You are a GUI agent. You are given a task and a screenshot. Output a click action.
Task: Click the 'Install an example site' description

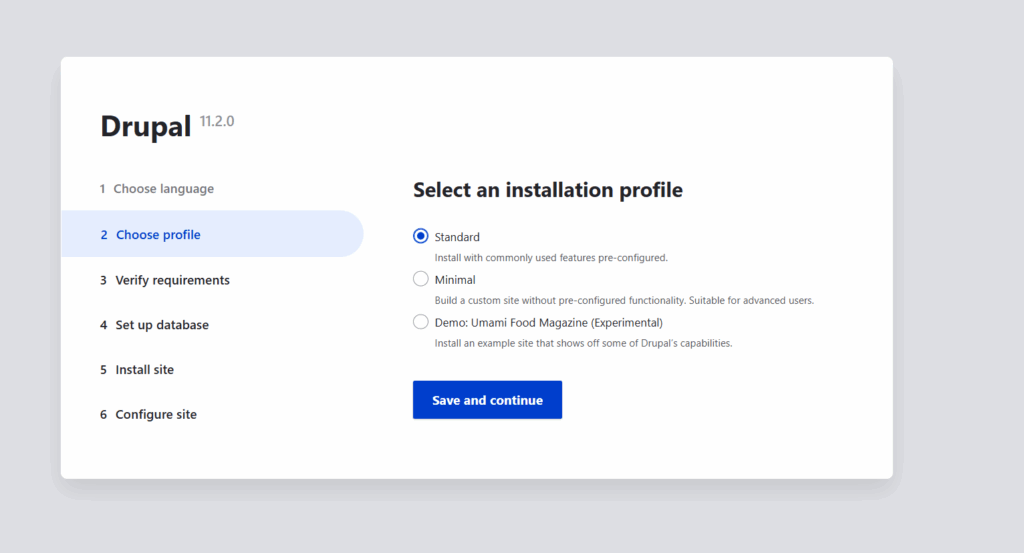583,343
